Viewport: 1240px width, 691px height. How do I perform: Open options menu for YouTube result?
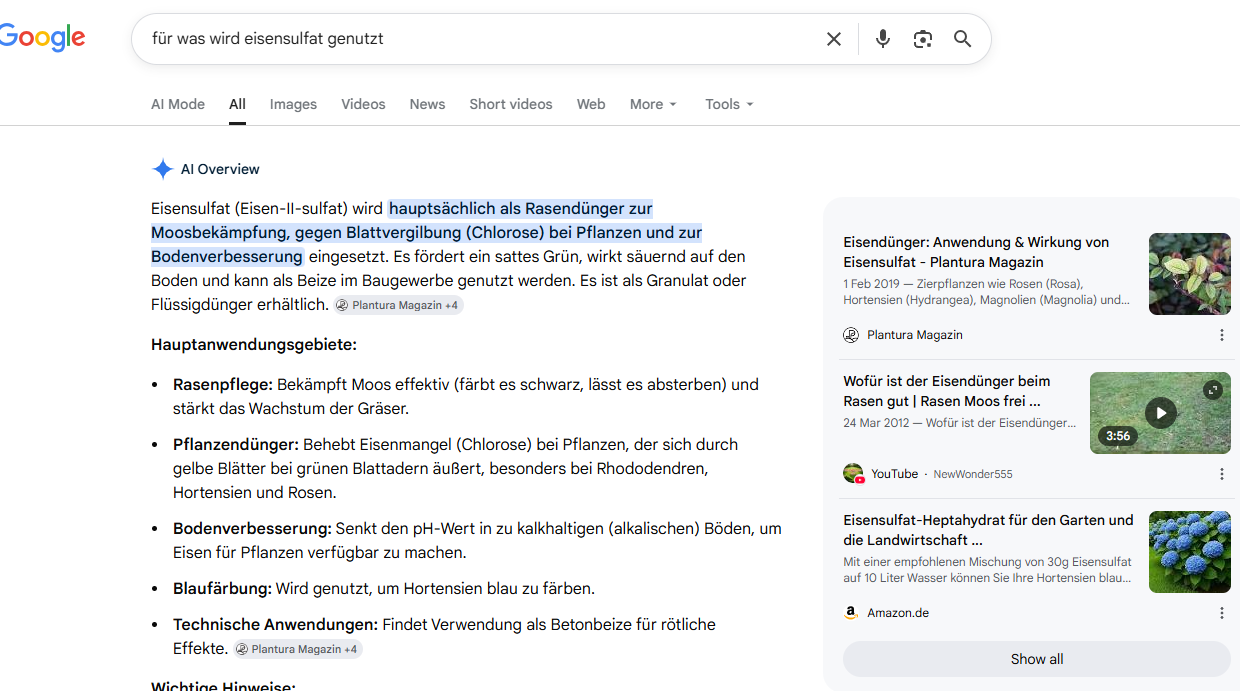[x=1222, y=474]
